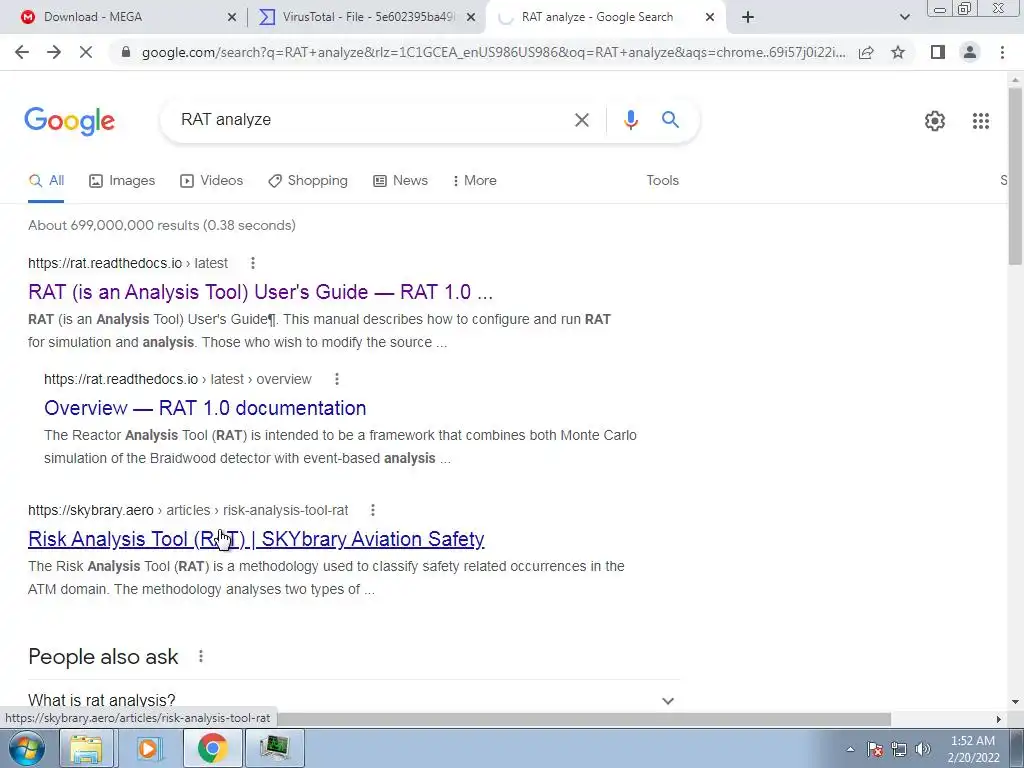This screenshot has height=768, width=1024.
Task: Clear the Google search box
Action: 581,120
